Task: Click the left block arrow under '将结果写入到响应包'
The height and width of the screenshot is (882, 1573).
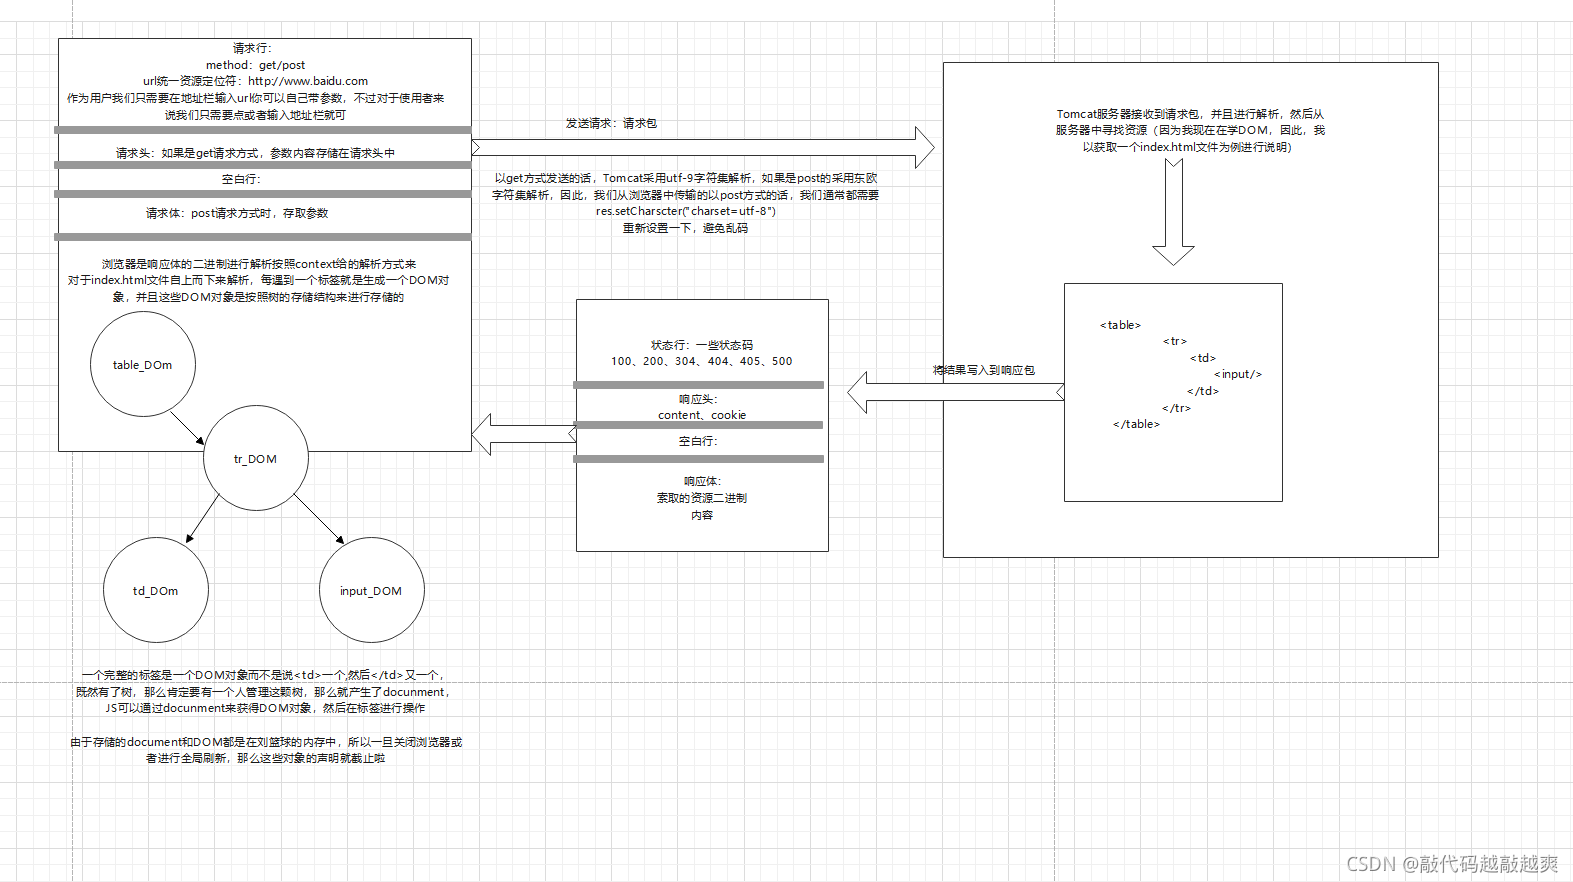Action: click(x=955, y=392)
